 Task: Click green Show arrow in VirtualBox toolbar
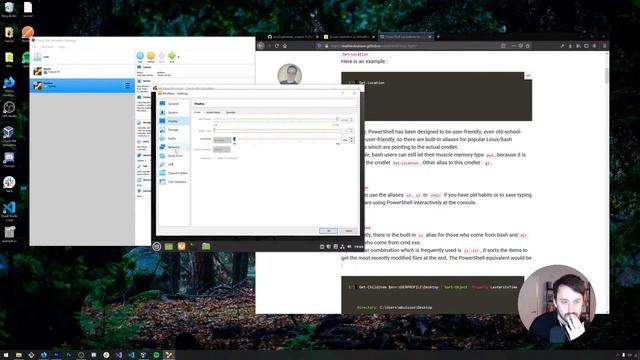click(171, 57)
